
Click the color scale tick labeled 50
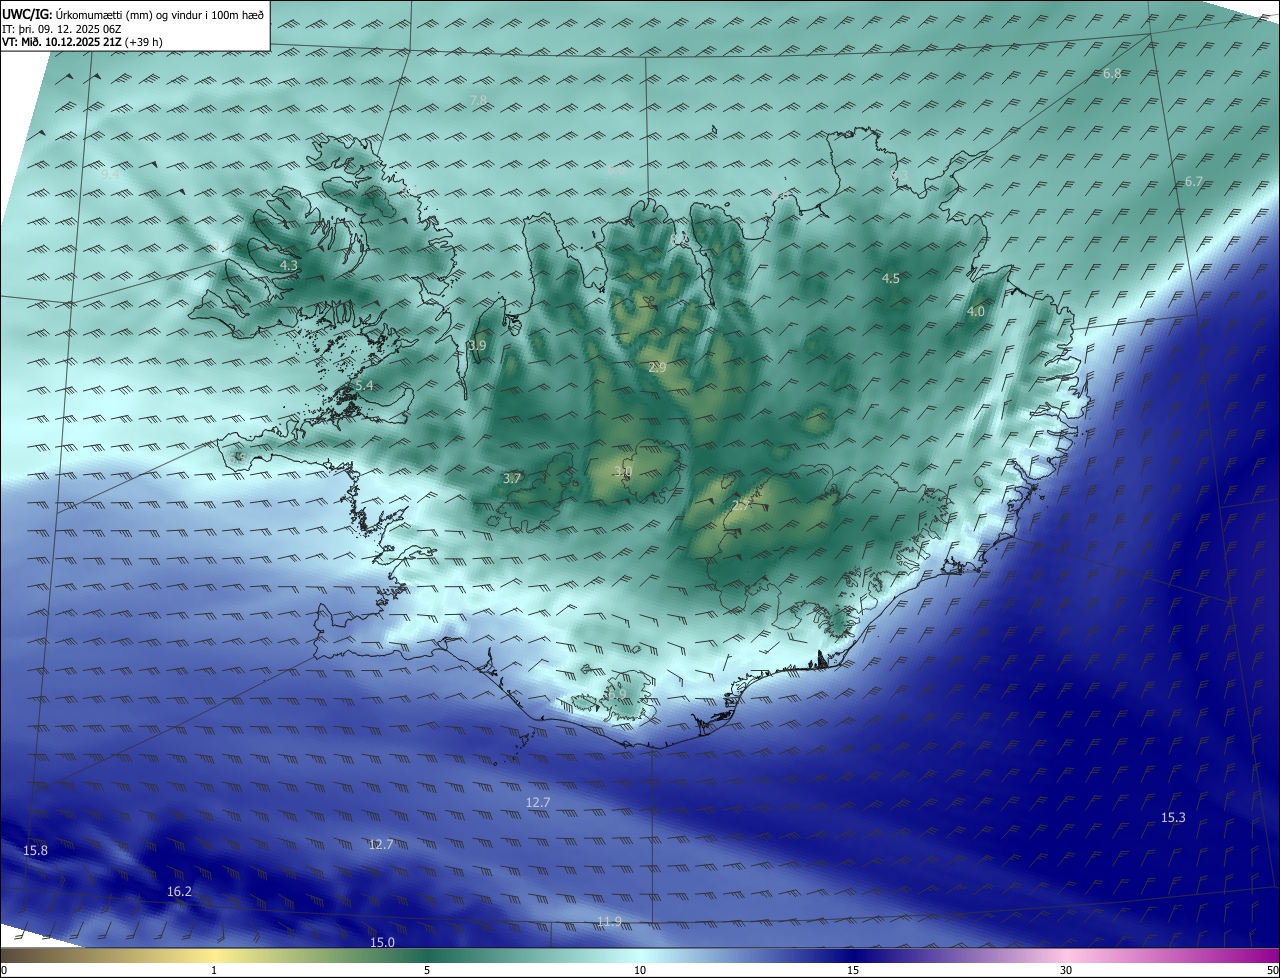click(x=1272, y=971)
